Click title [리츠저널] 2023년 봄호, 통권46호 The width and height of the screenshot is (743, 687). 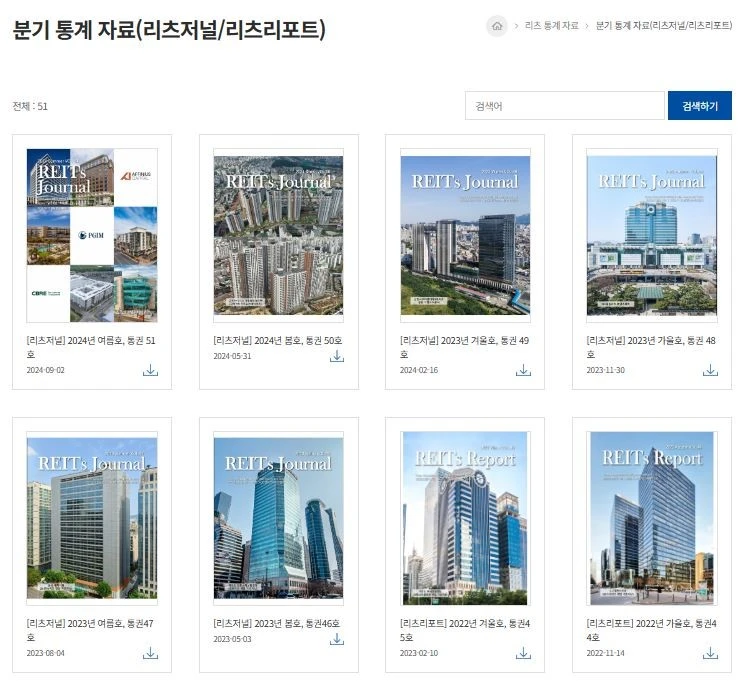click(x=277, y=624)
